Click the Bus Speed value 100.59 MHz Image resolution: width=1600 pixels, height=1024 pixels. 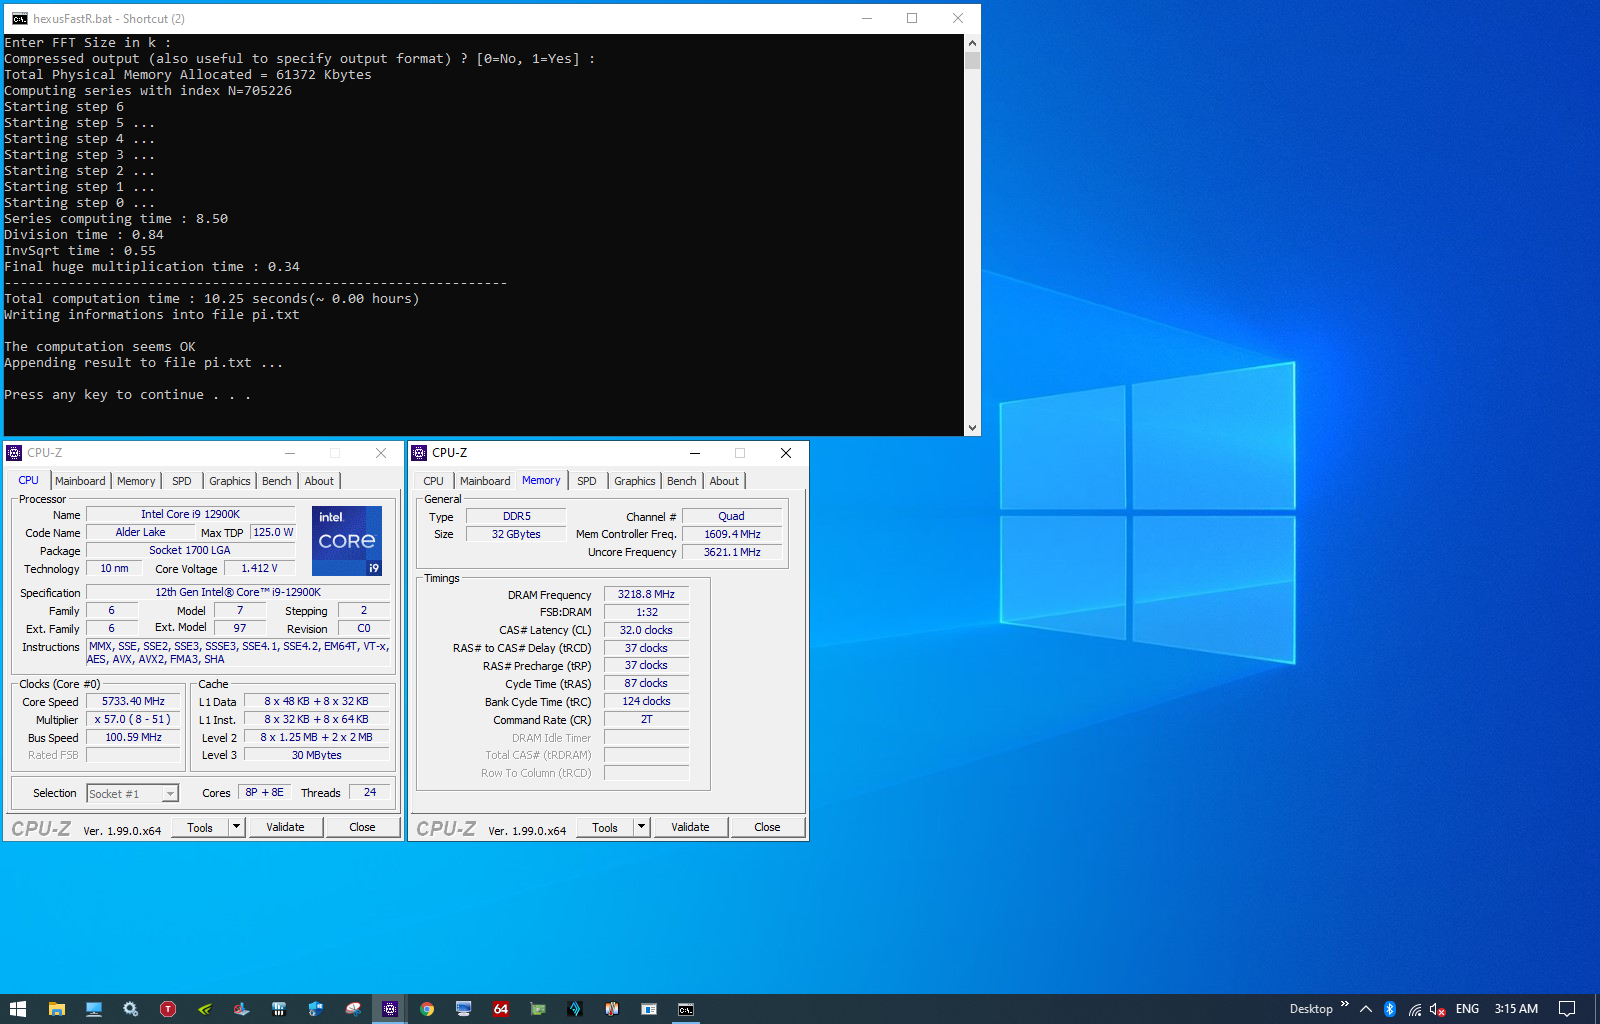click(x=133, y=738)
